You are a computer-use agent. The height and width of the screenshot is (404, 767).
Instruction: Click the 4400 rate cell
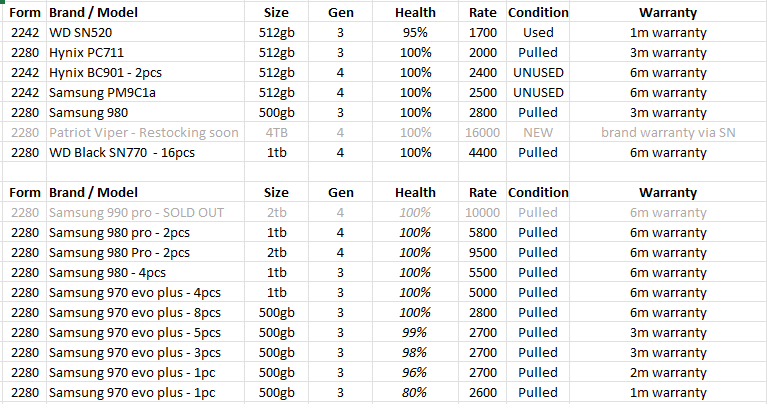pos(482,153)
